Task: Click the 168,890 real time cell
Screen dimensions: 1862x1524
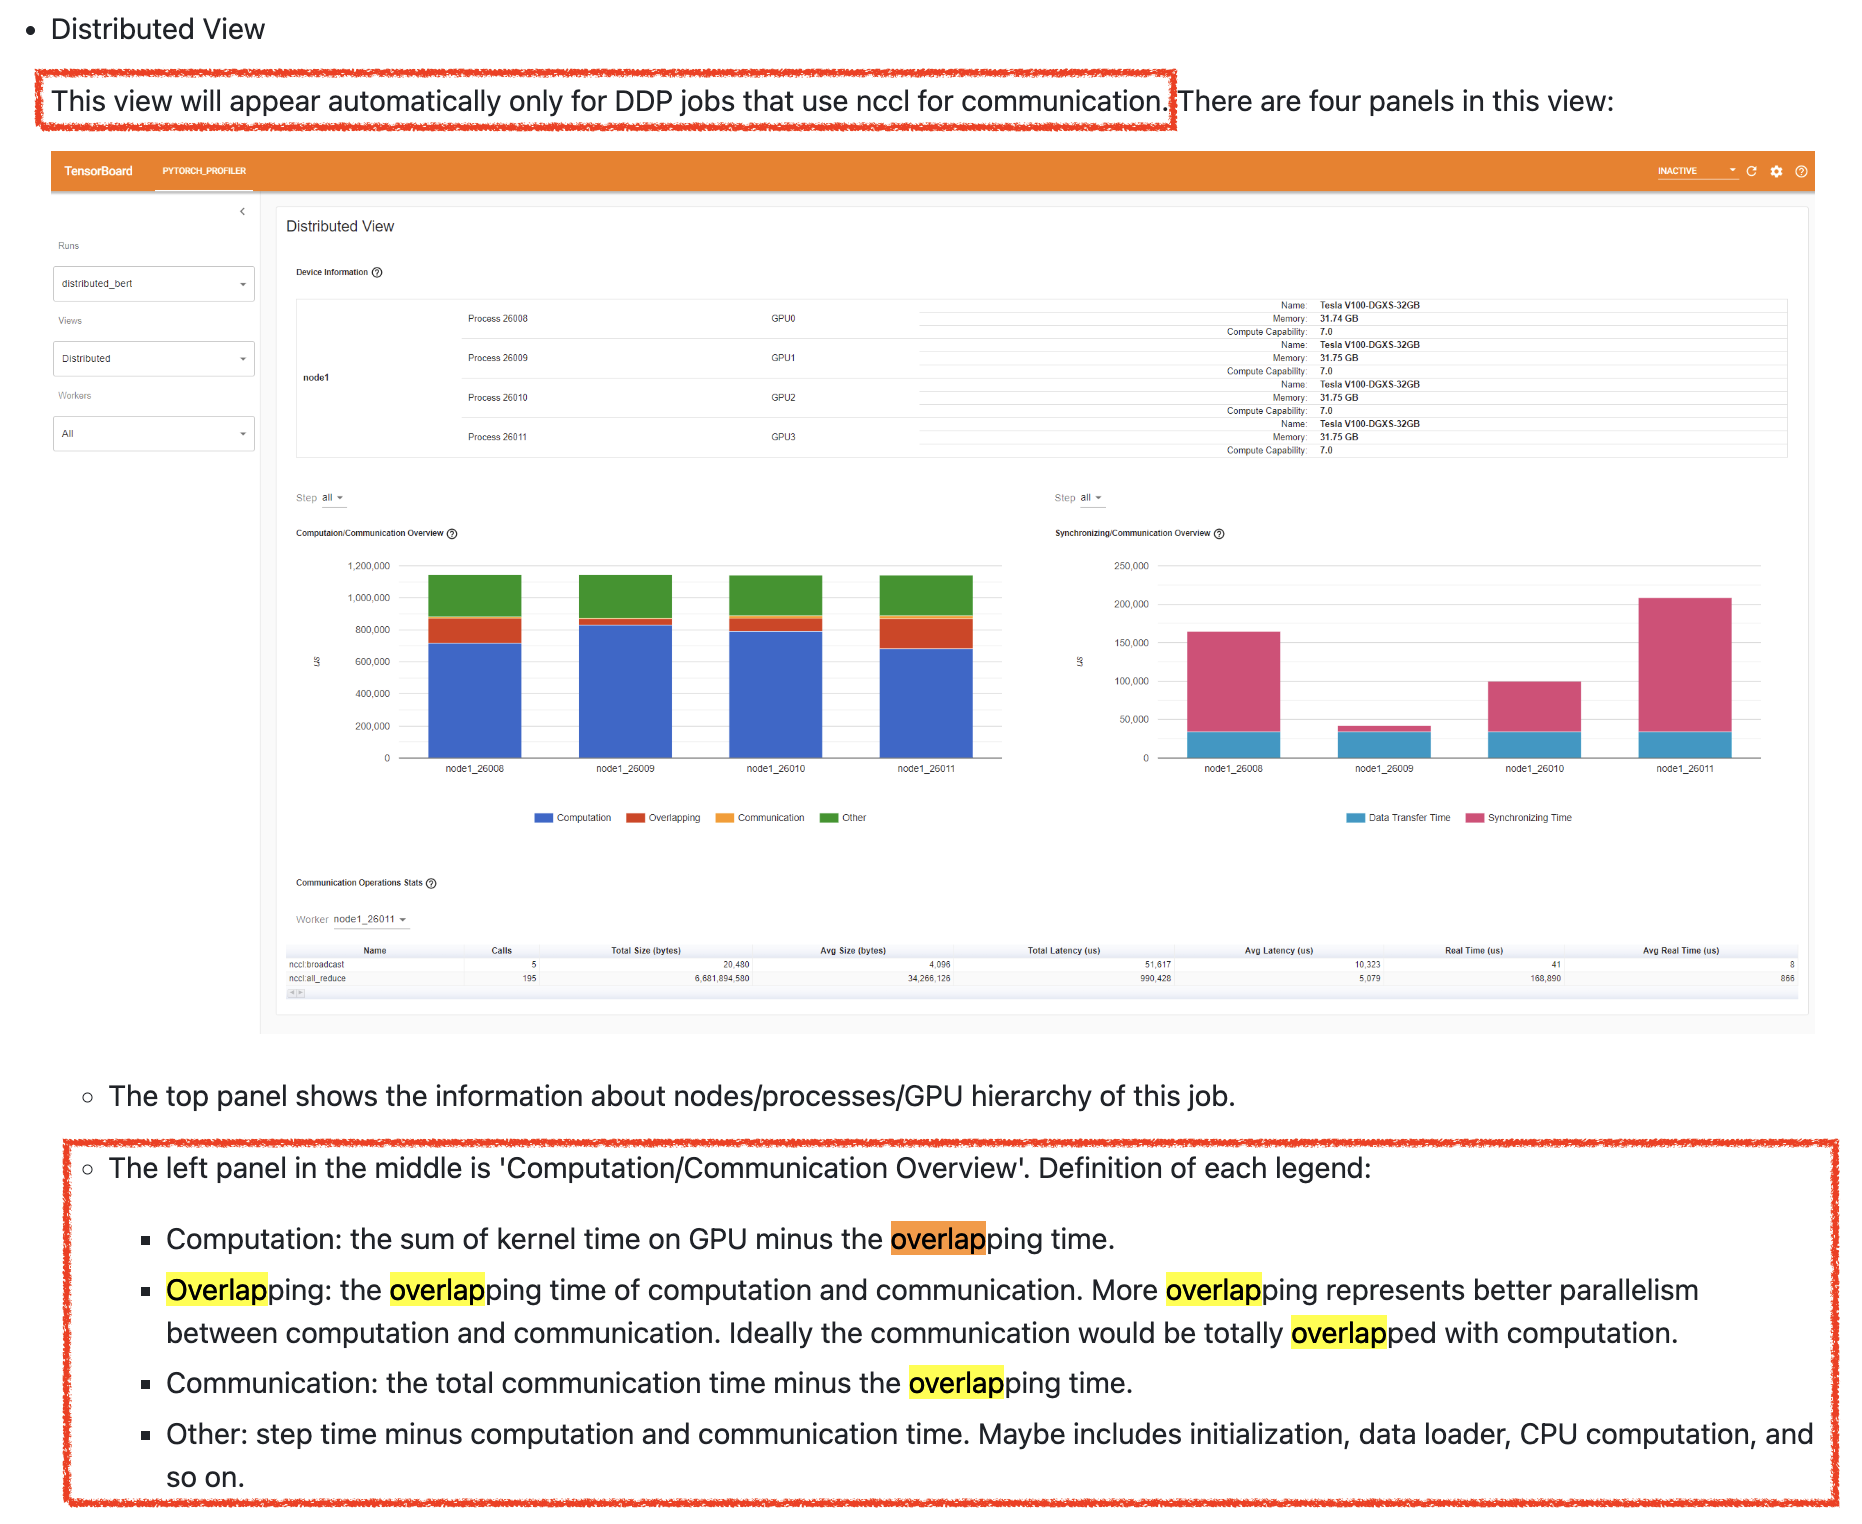Action: [x=1545, y=979]
